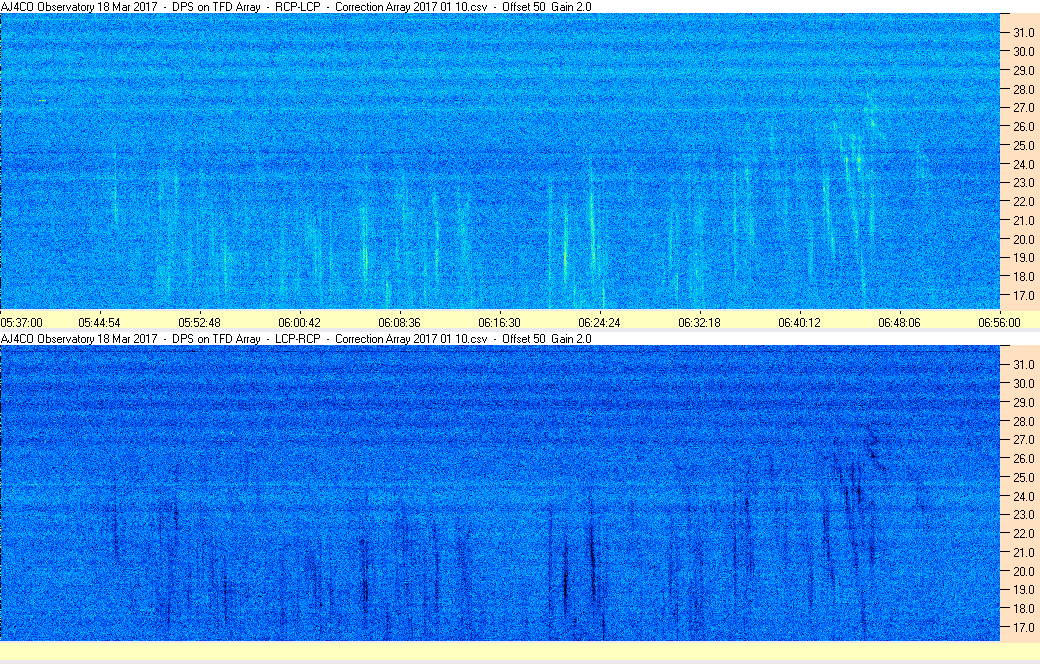
Task: Click the 06:16:30 time tick label
Action: pos(499,322)
